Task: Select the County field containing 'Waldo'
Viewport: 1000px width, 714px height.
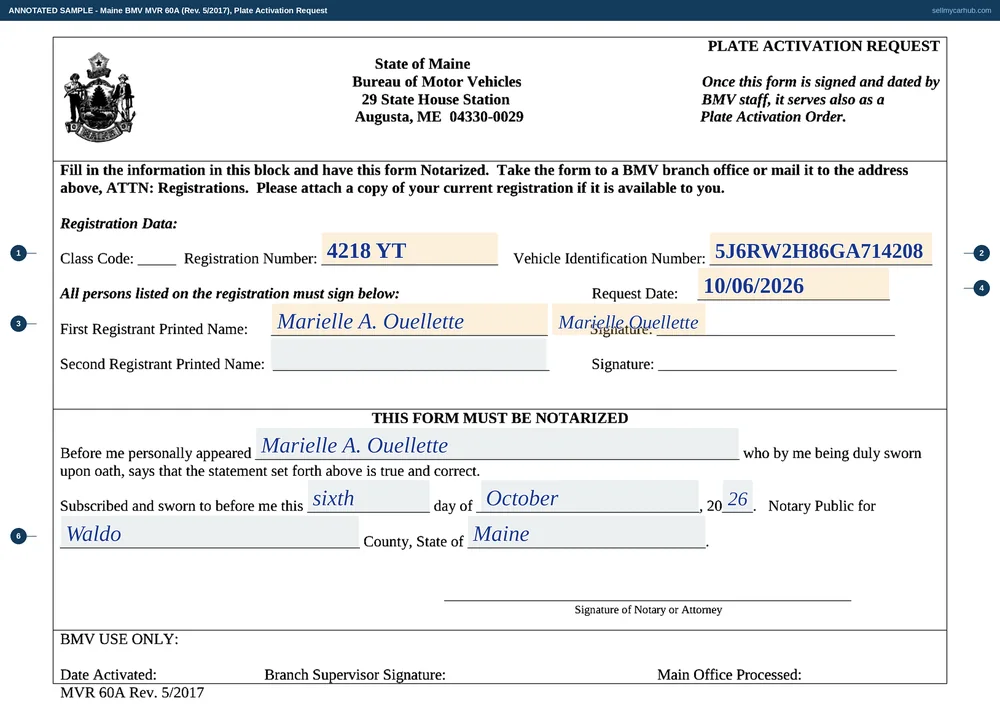Action: coord(210,532)
